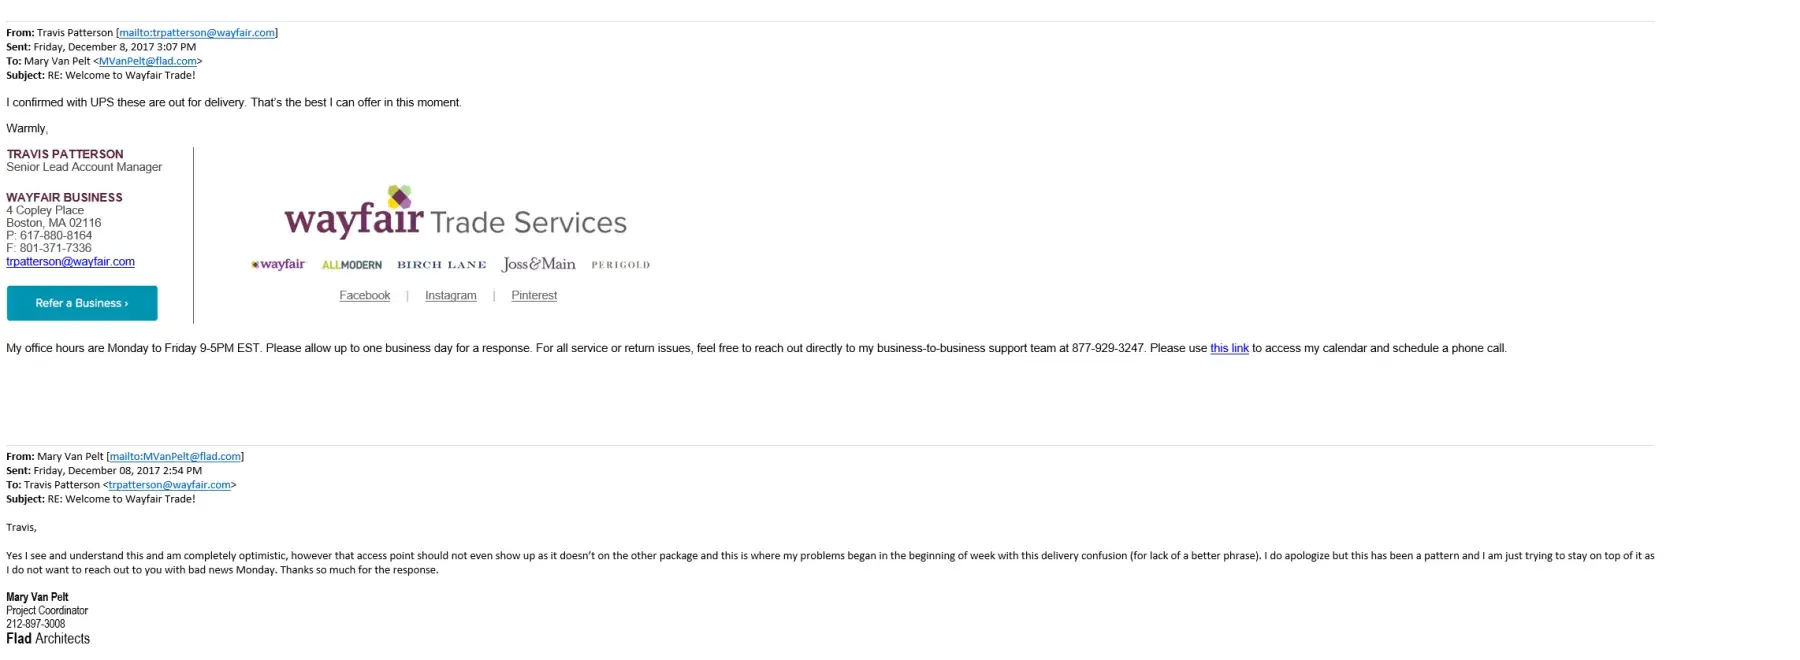
Task: Follow the Pinterest link
Action: pos(534,296)
